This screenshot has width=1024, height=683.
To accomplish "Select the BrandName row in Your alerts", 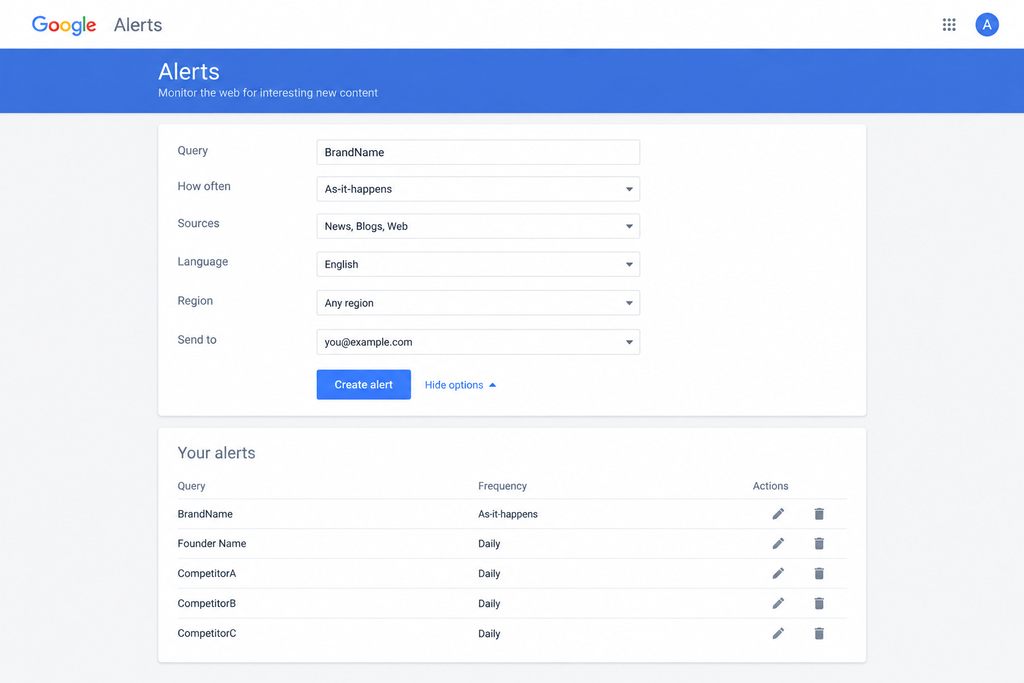I will pos(512,514).
